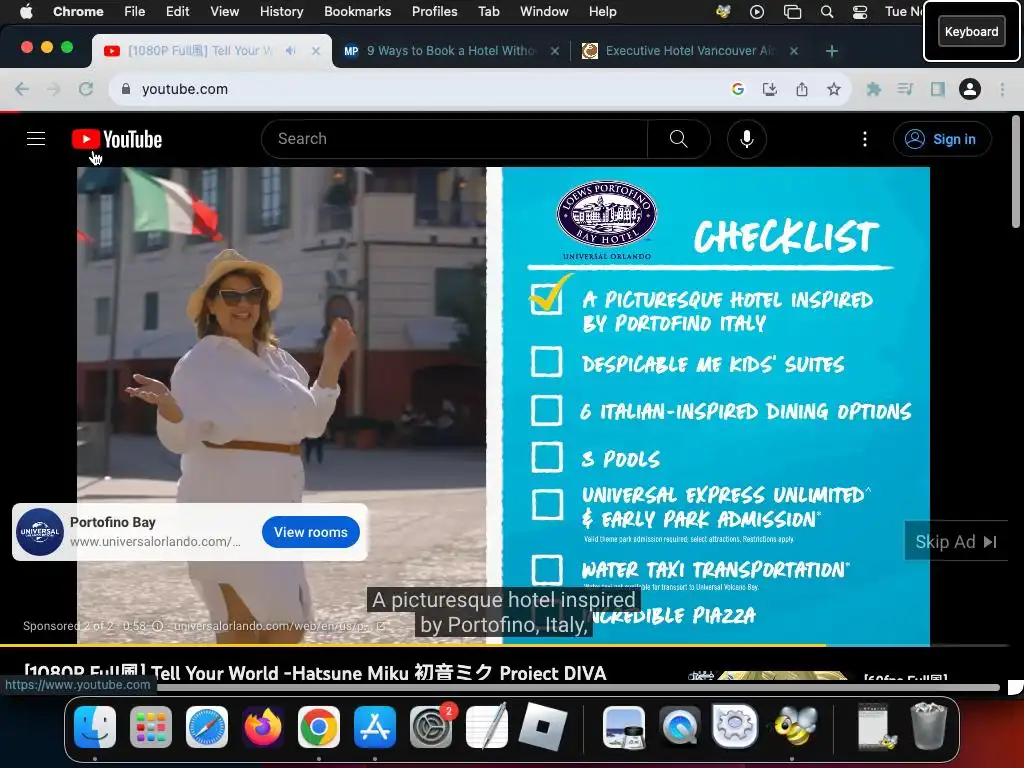Screen dimensions: 1024x768
Task: Close the '9 Ways to Book a Hotel' tab
Action: tap(554, 50)
